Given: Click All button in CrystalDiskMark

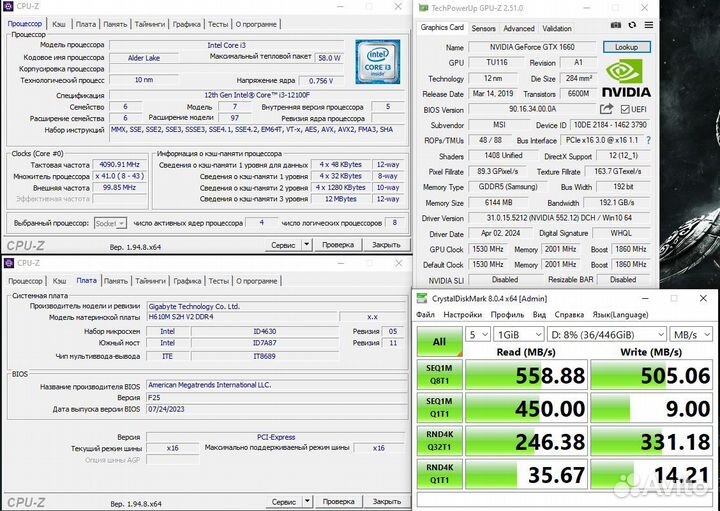Looking at the screenshot, I should 439,341.
